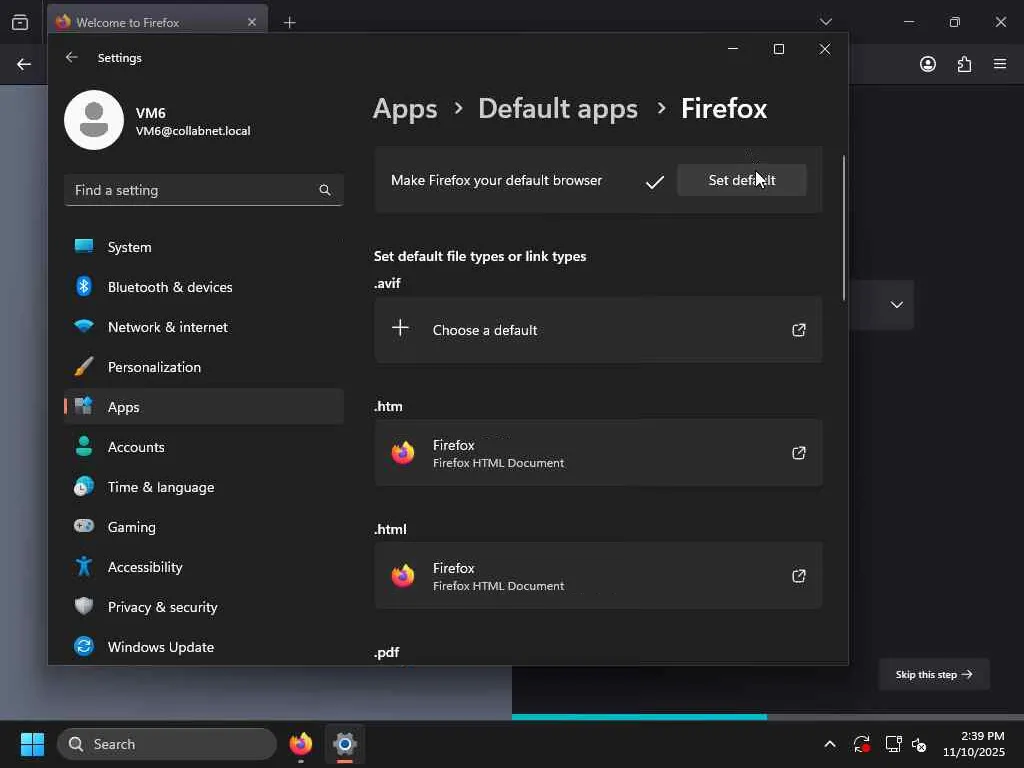Click Firefox back navigation arrow

tap(24, 64)
